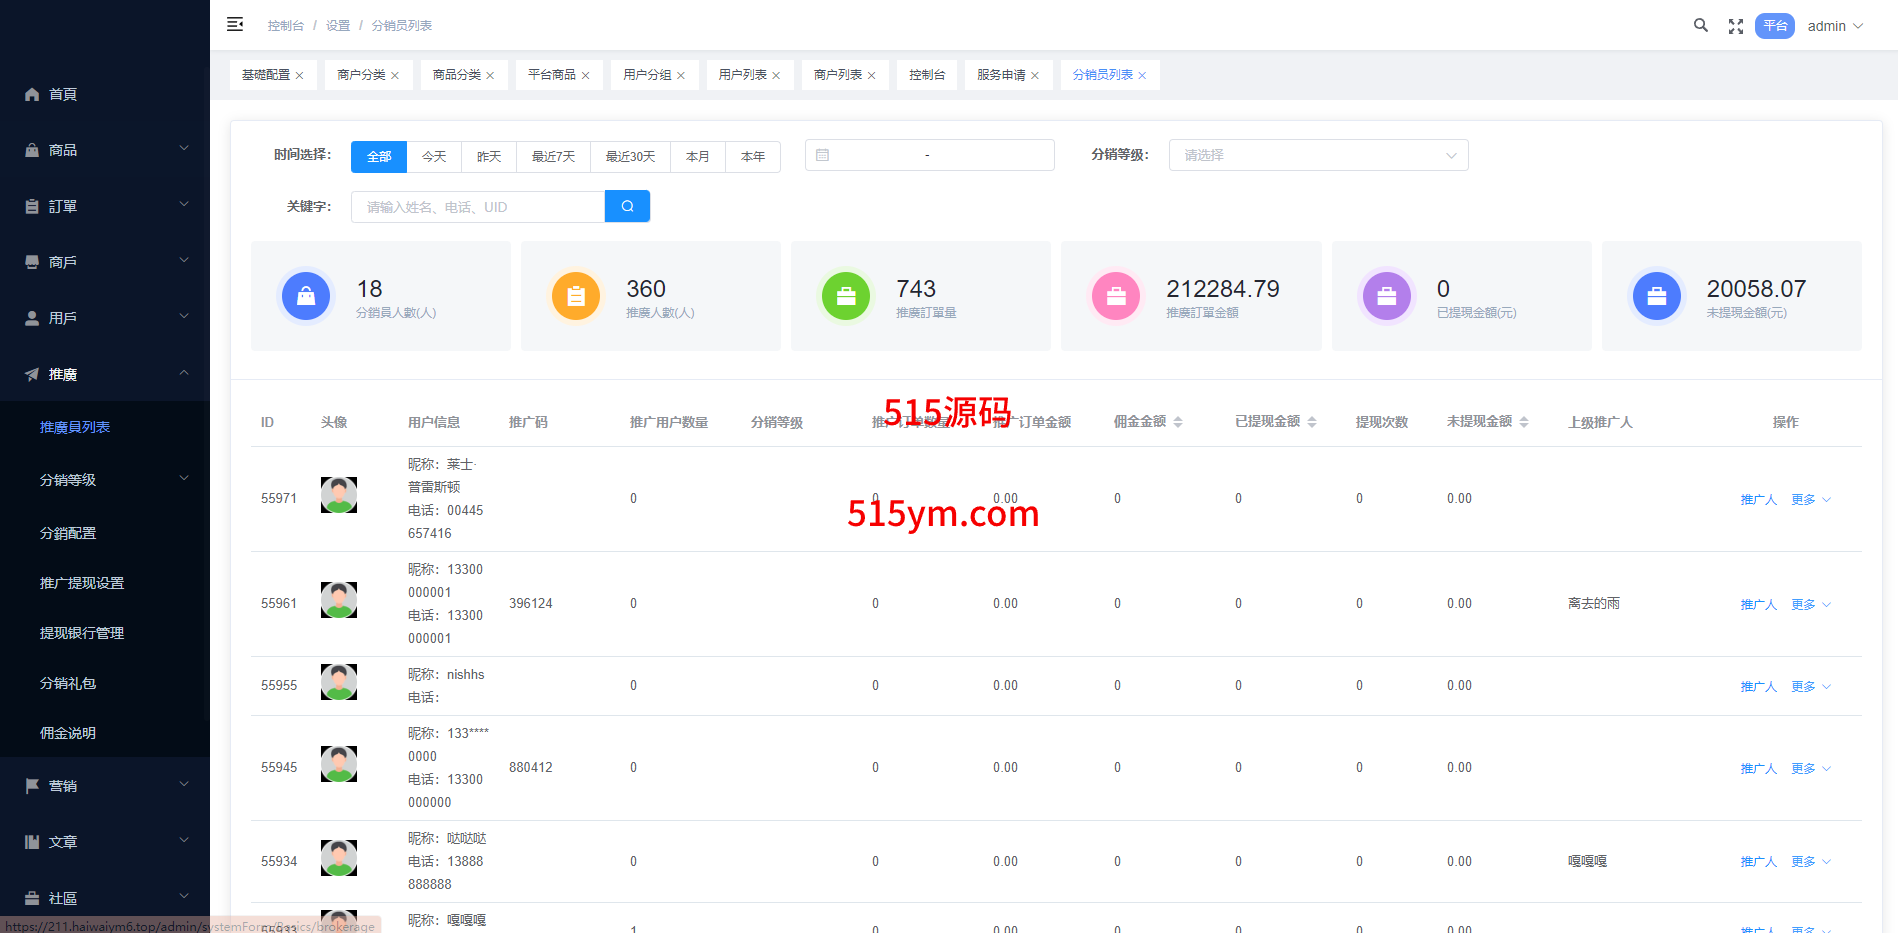
Task: Open the search magnifier in the top bar
Action: coord(1700,26)
